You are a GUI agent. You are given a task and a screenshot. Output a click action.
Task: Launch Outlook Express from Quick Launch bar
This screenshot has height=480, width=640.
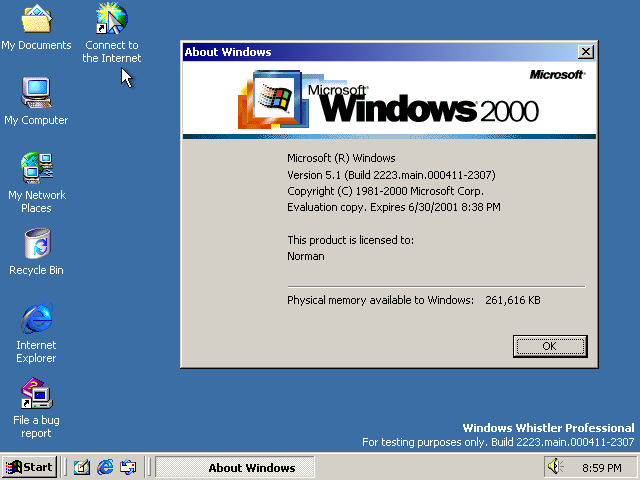[128, 467]
